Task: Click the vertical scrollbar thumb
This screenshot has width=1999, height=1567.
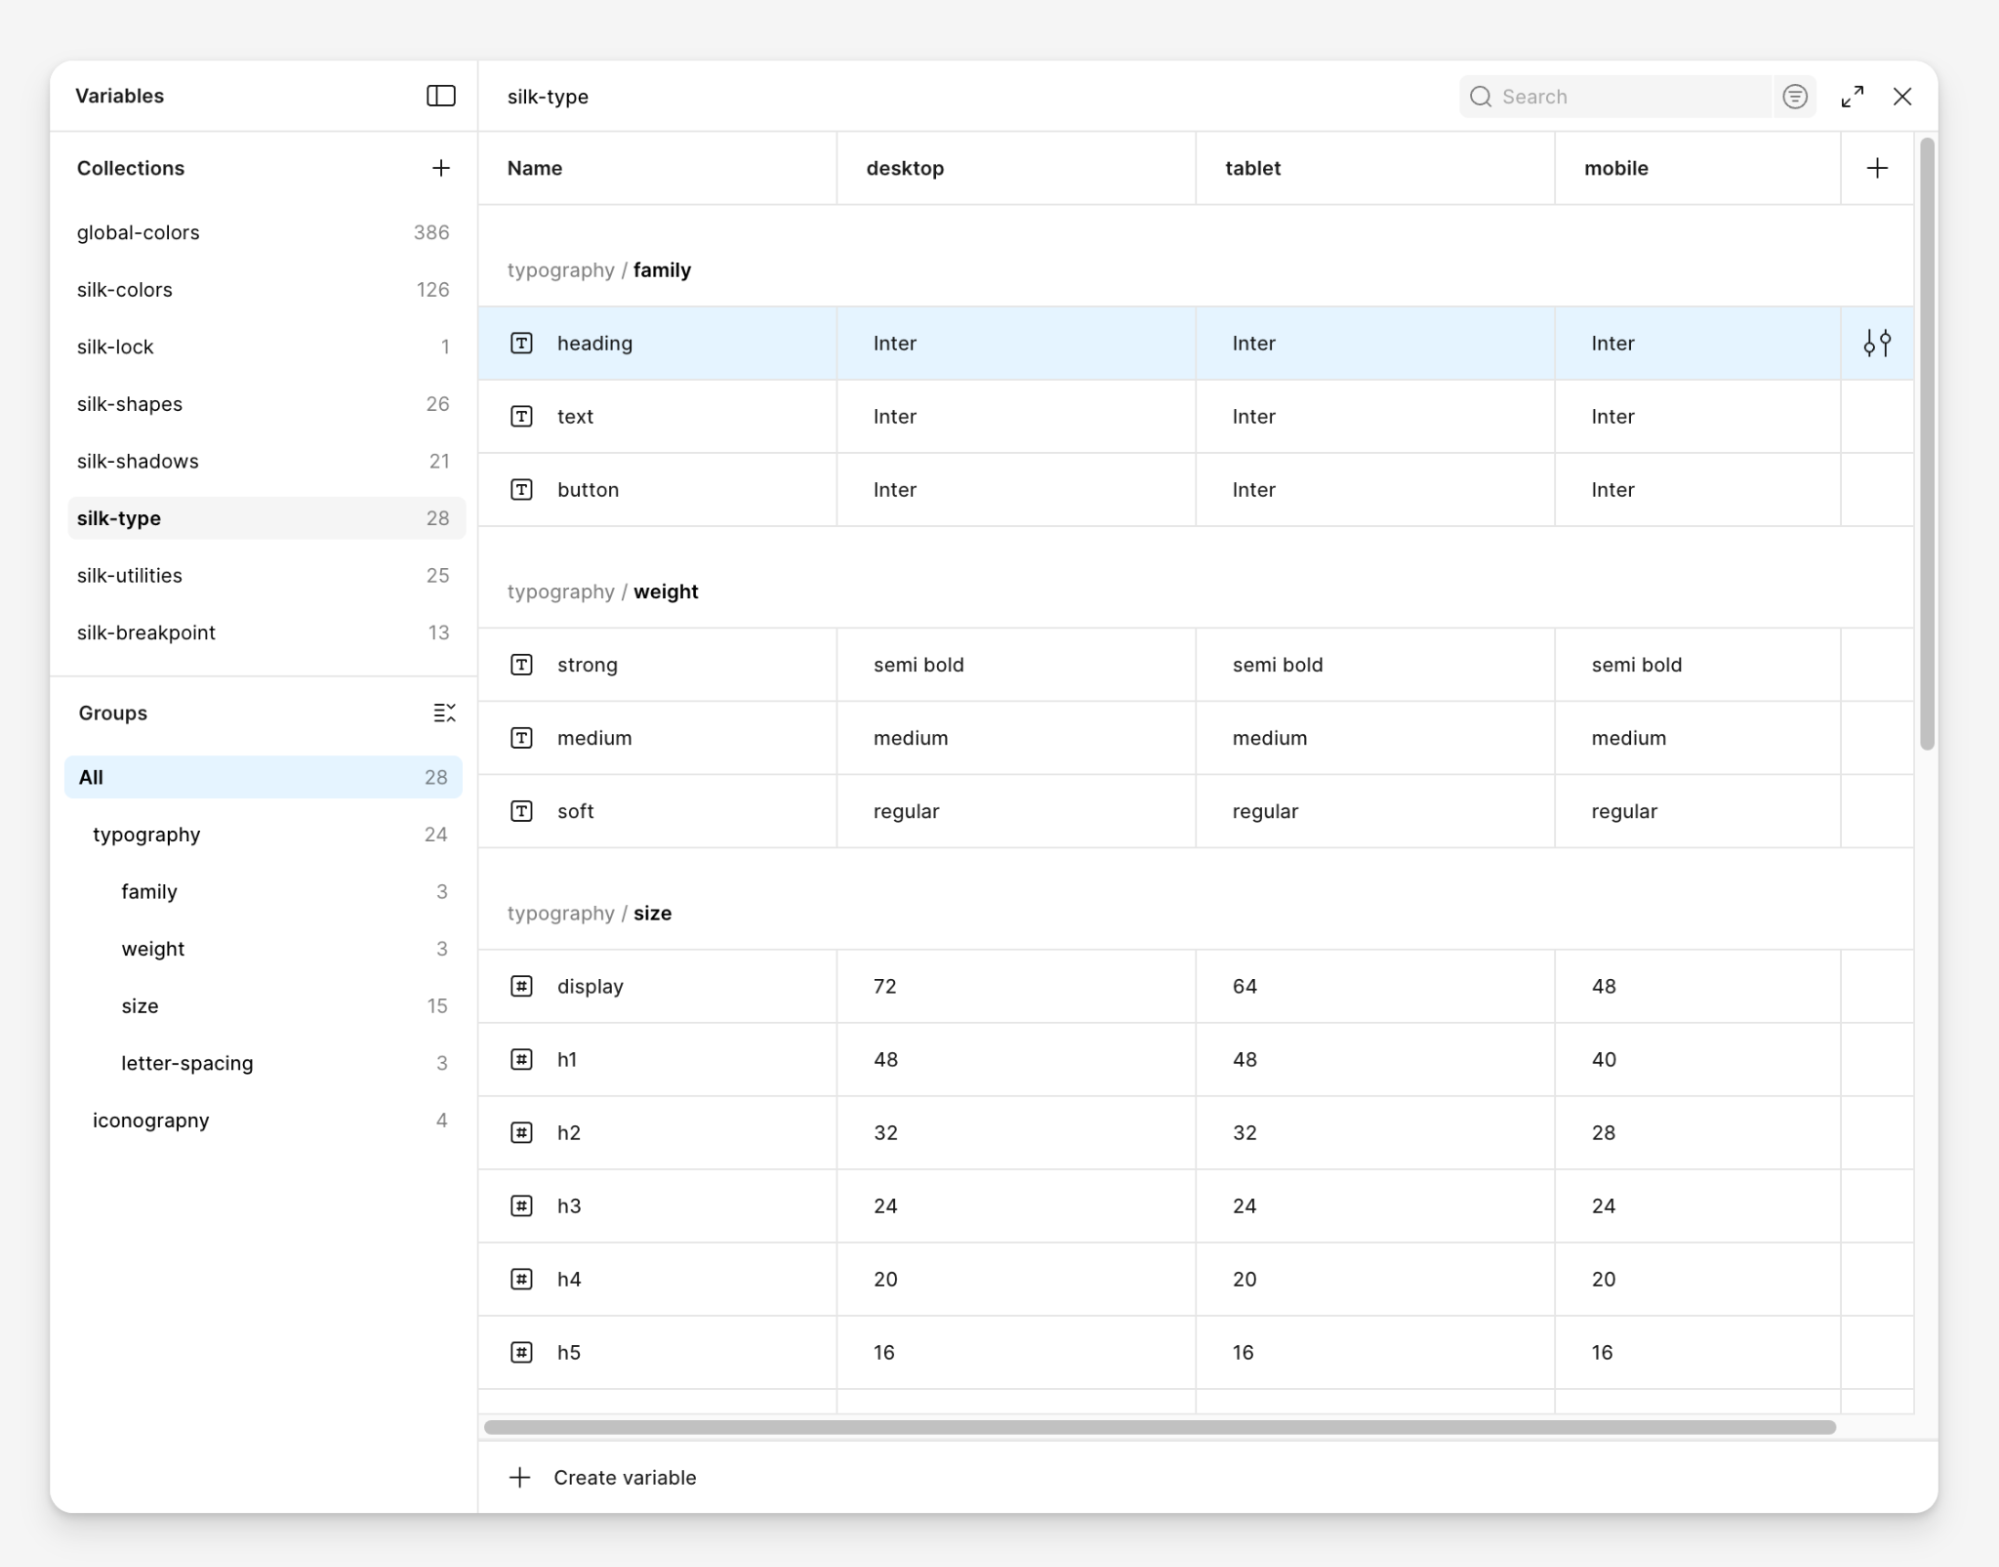Action: pyautogui.click(x=1927, y=445)
